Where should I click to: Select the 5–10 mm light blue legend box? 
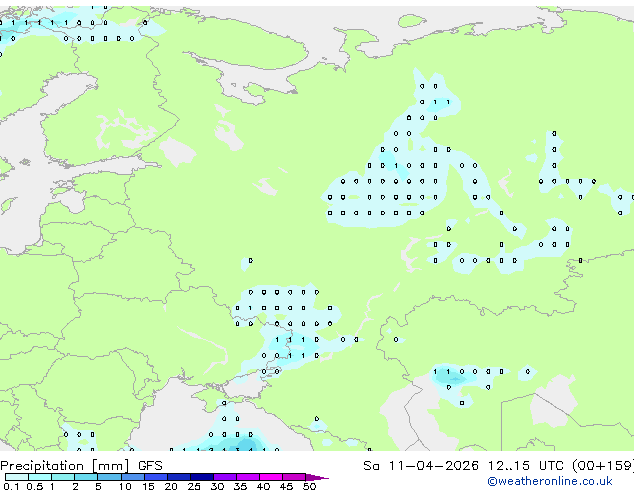(x=109, y=477)
